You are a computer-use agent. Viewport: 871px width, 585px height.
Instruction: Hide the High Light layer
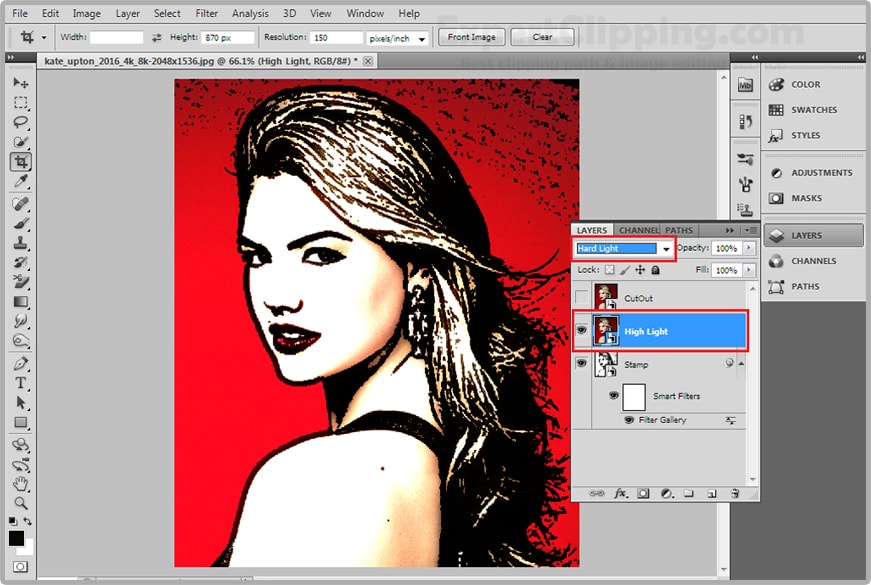[582, 331]
